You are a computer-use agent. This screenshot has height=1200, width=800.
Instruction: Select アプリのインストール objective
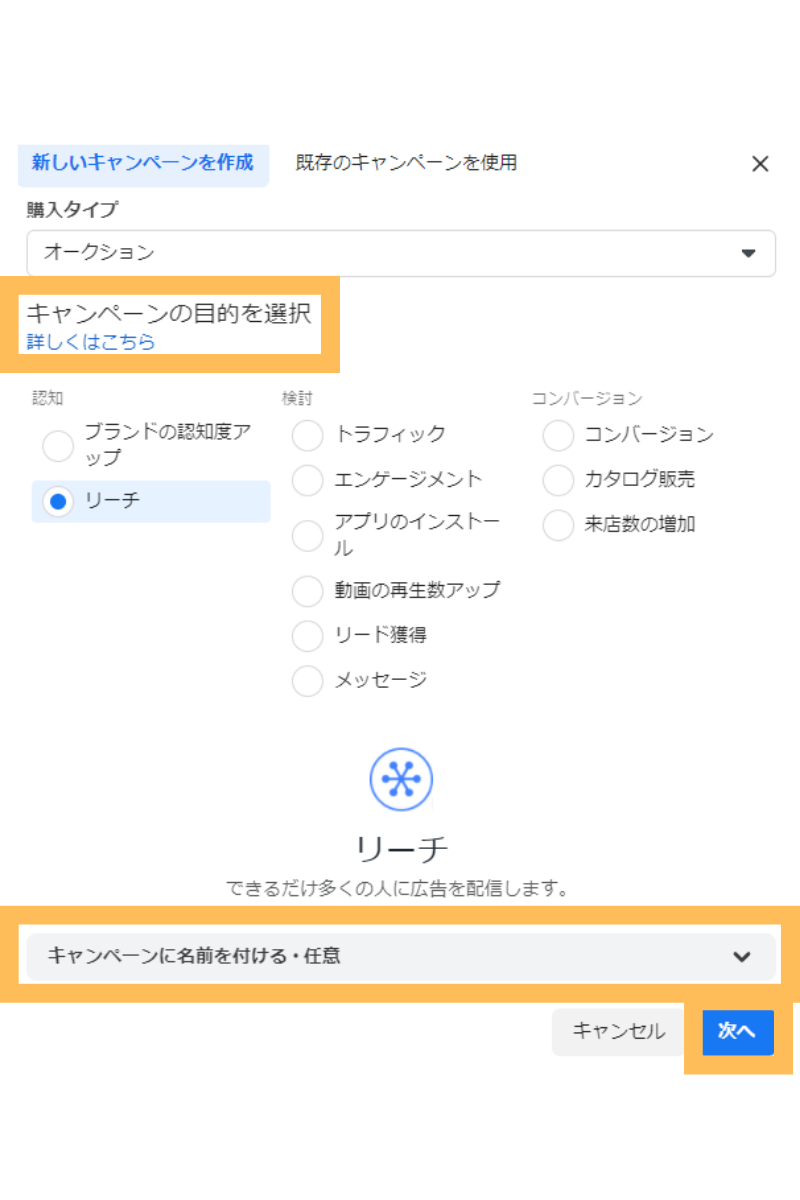[308, 535]
